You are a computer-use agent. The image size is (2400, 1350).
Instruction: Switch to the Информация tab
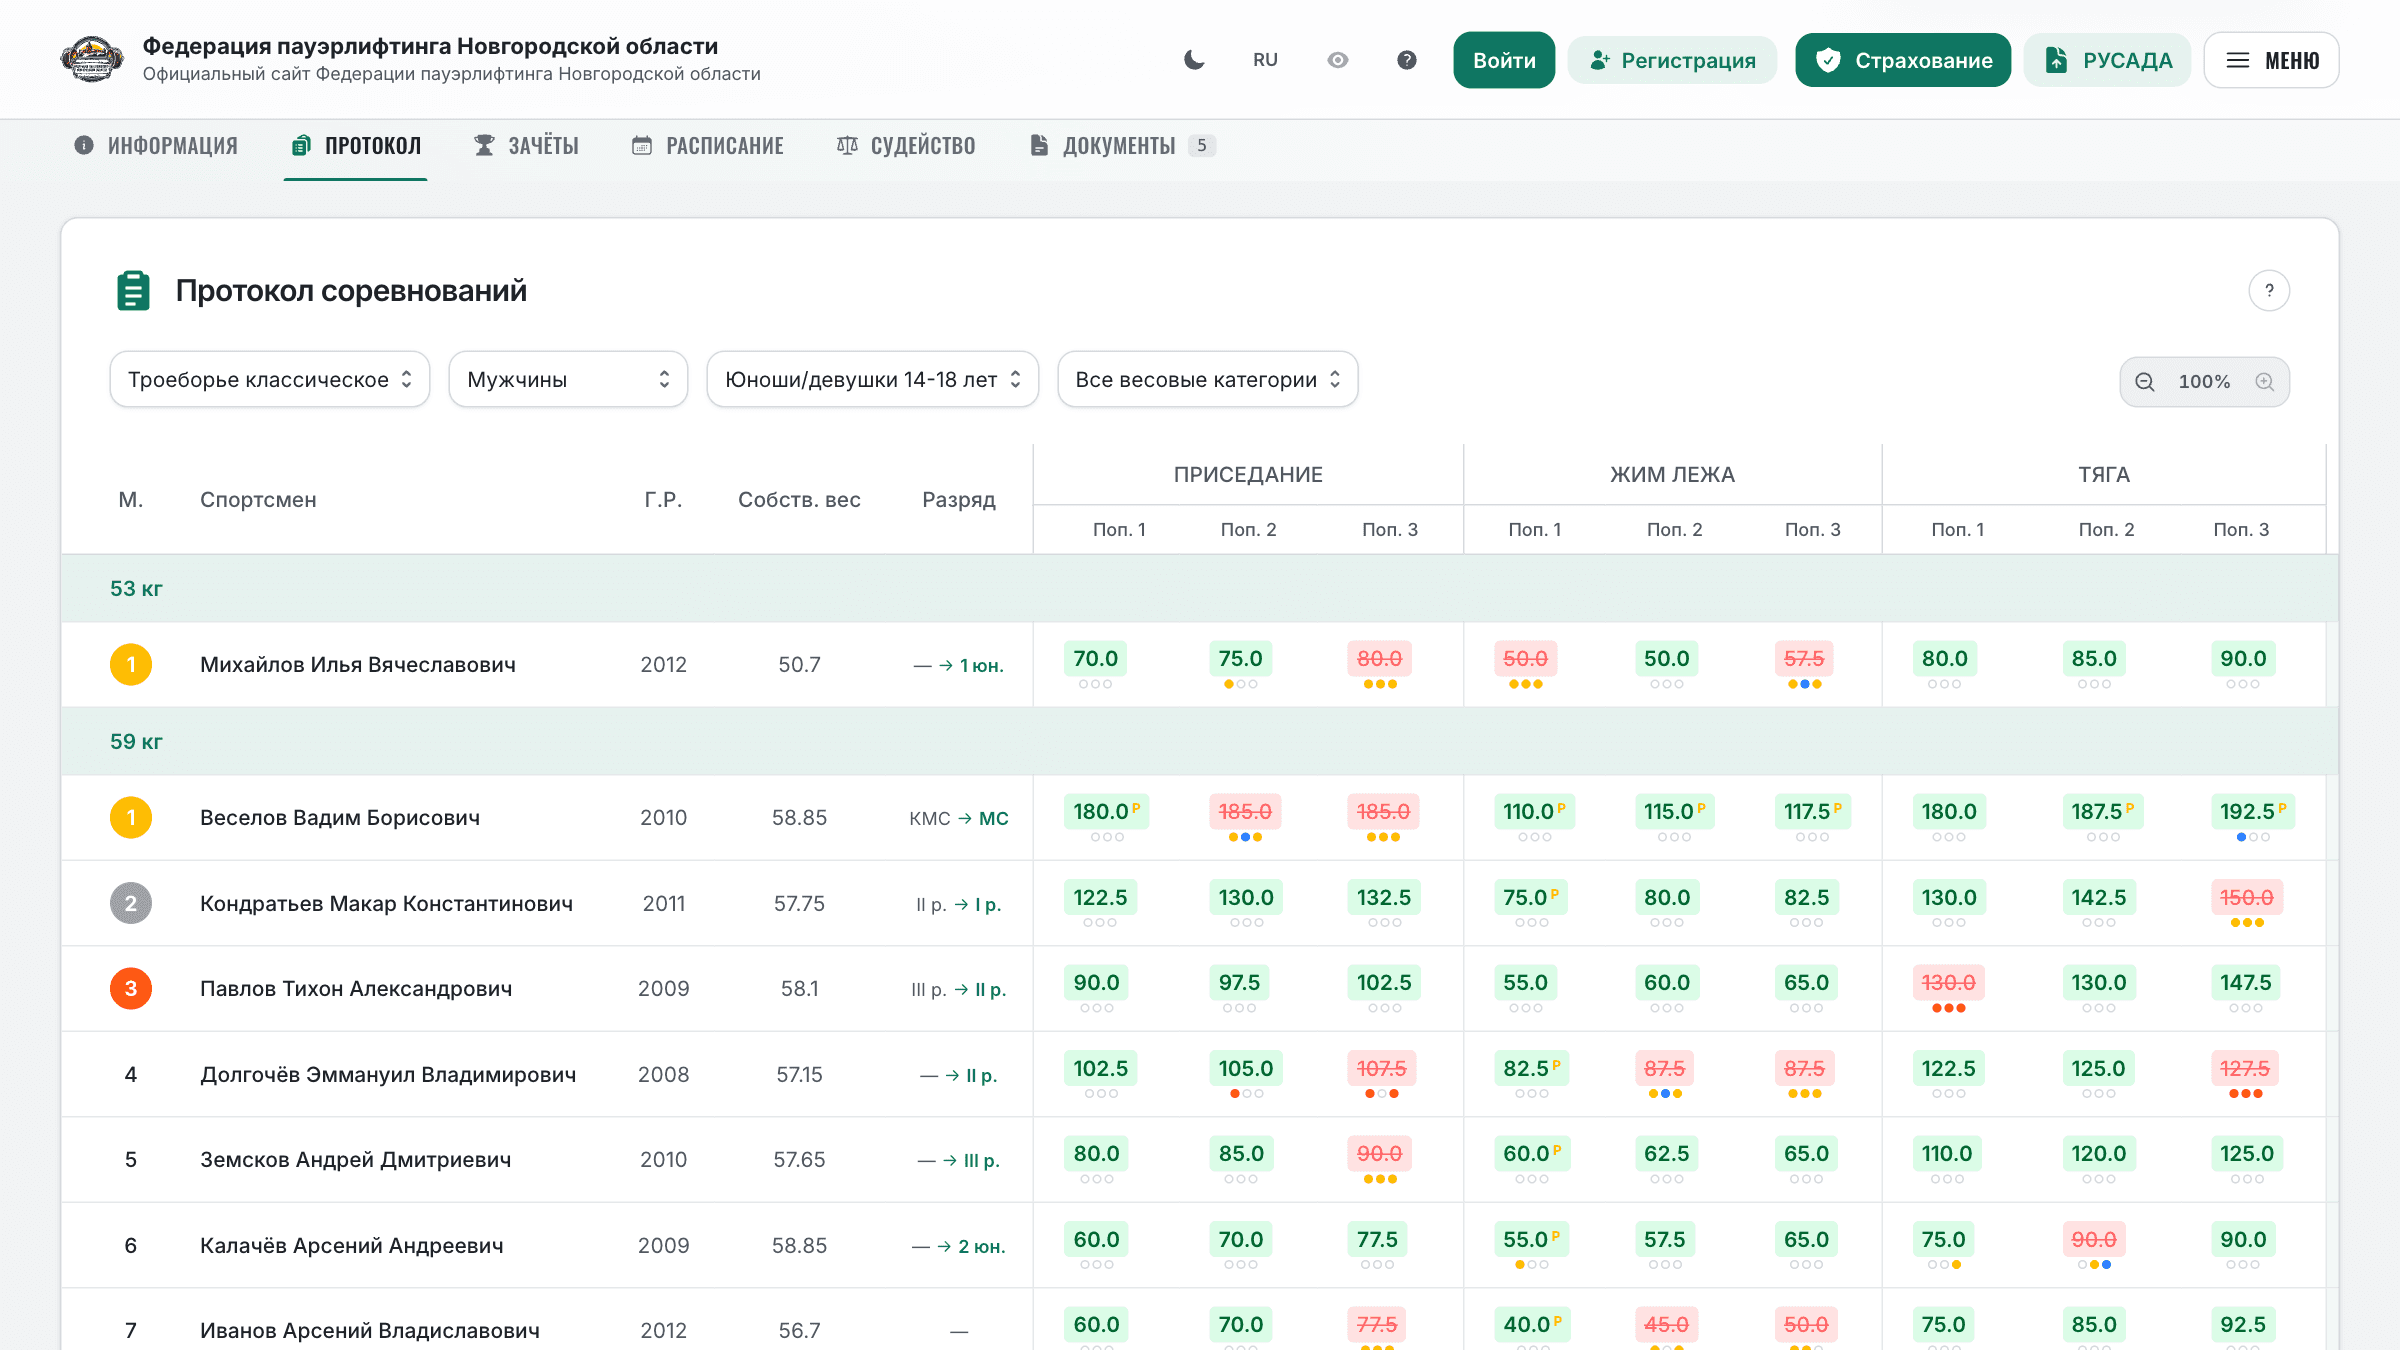156,146
